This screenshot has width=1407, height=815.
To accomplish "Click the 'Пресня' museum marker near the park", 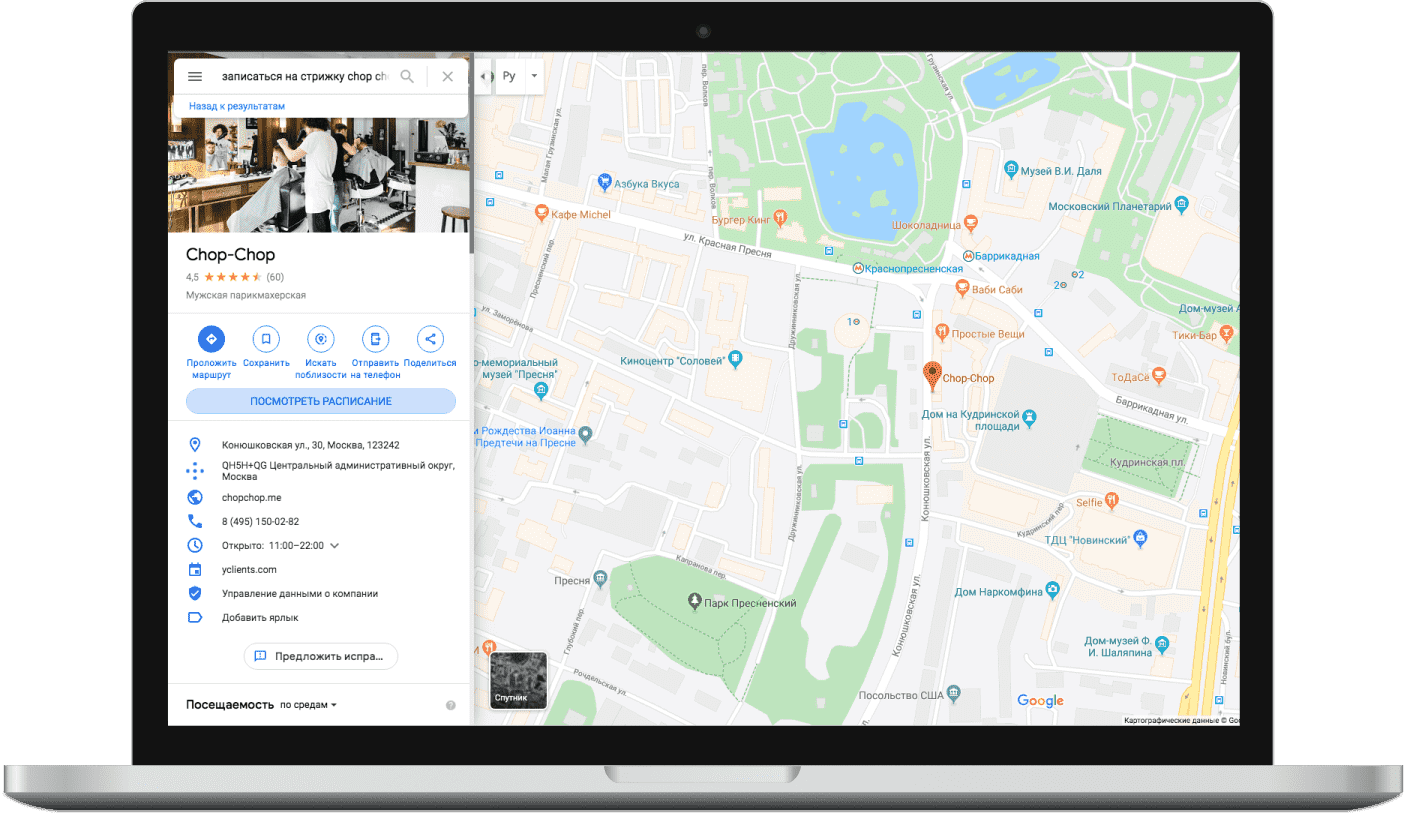I will click(600, 579).
